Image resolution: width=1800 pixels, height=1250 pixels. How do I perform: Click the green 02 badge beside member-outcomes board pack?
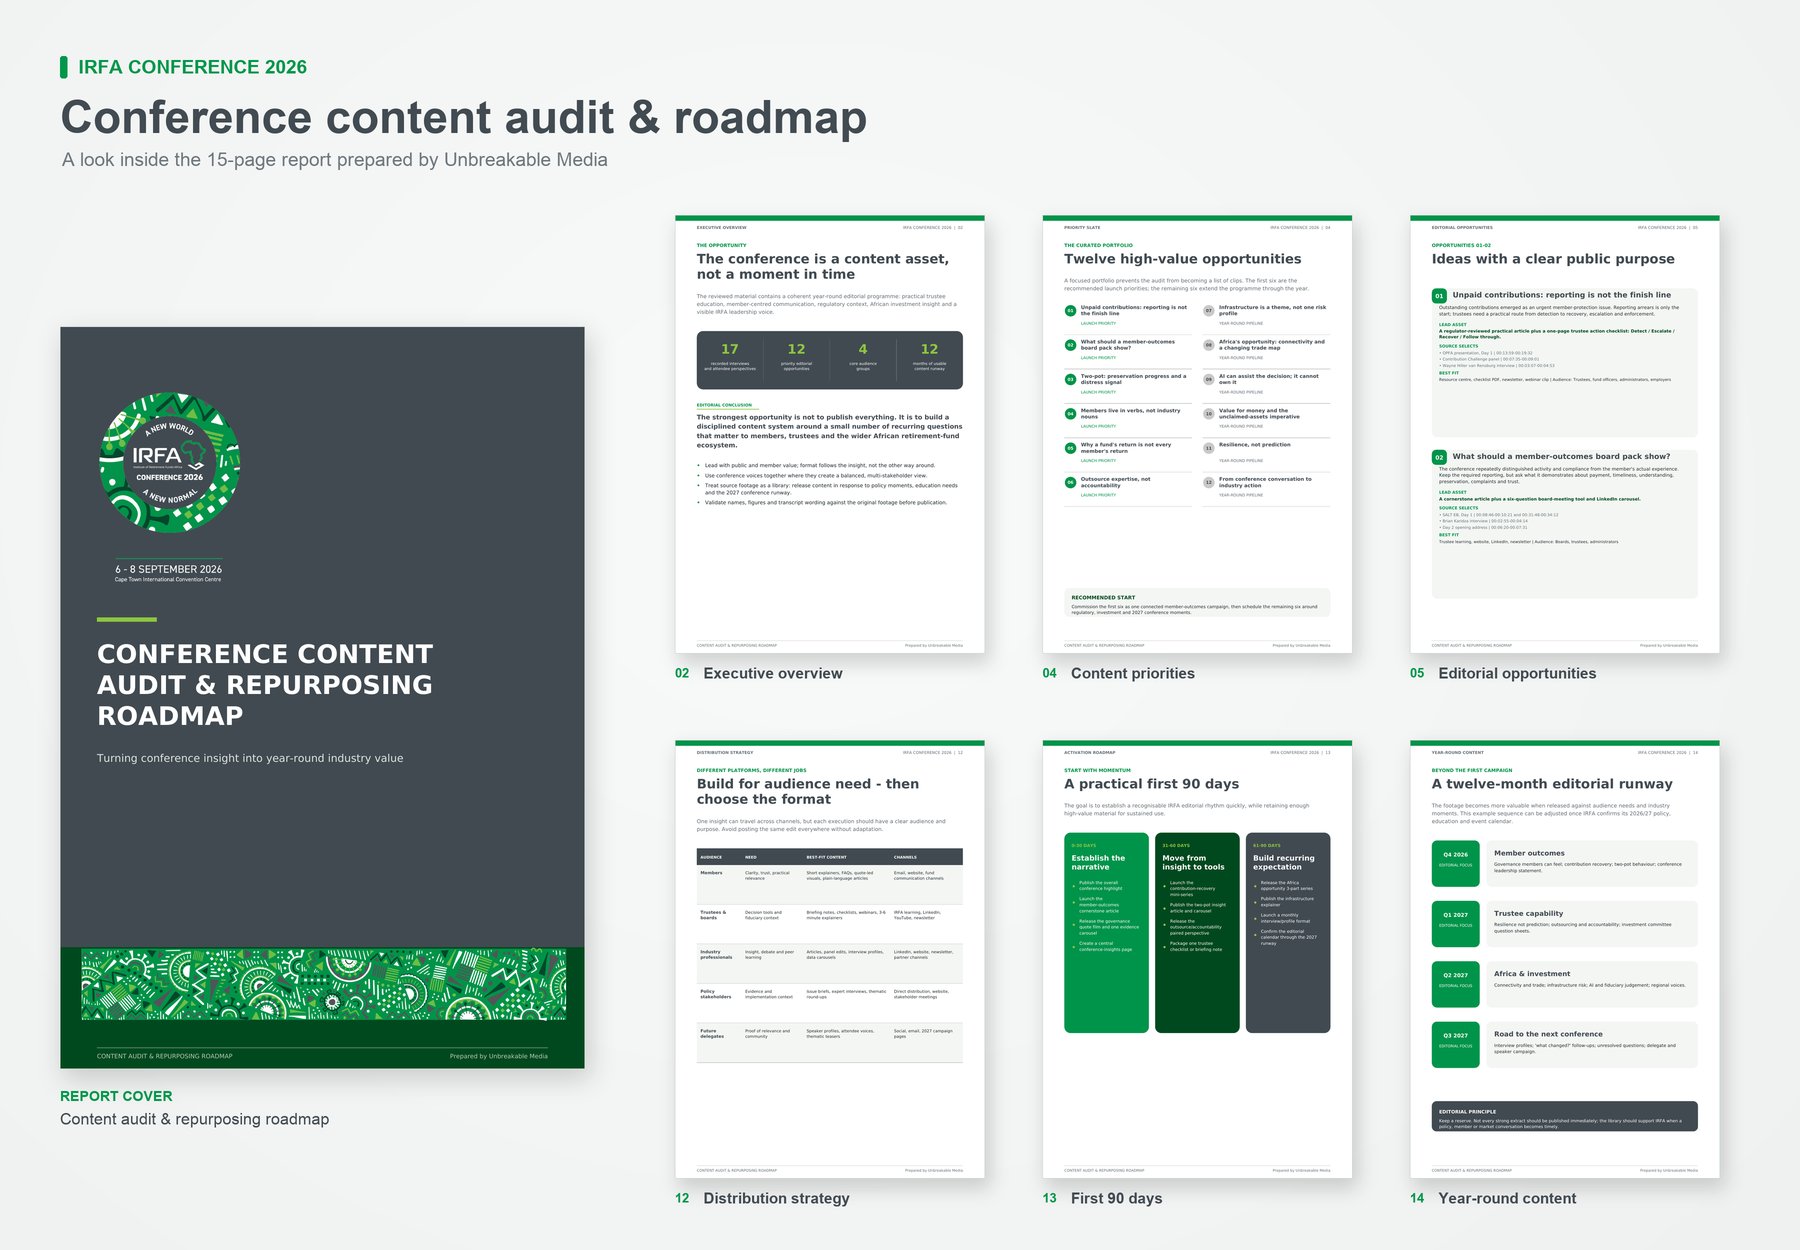point(1439,457)
